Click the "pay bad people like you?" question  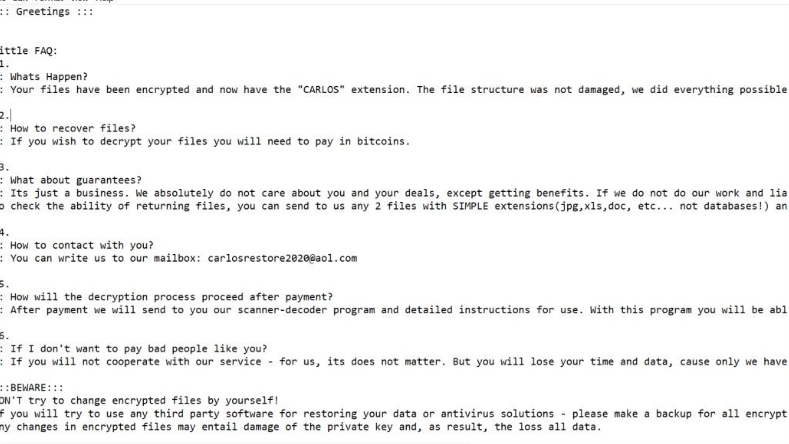(x=122, y=349)
